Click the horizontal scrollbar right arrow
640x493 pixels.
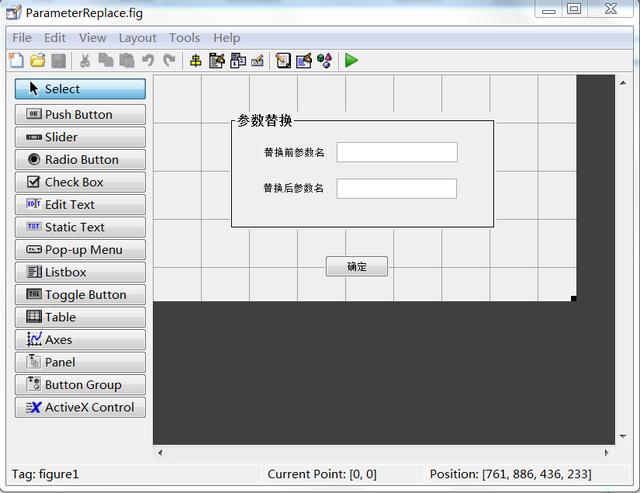click(x=606, y=453)
